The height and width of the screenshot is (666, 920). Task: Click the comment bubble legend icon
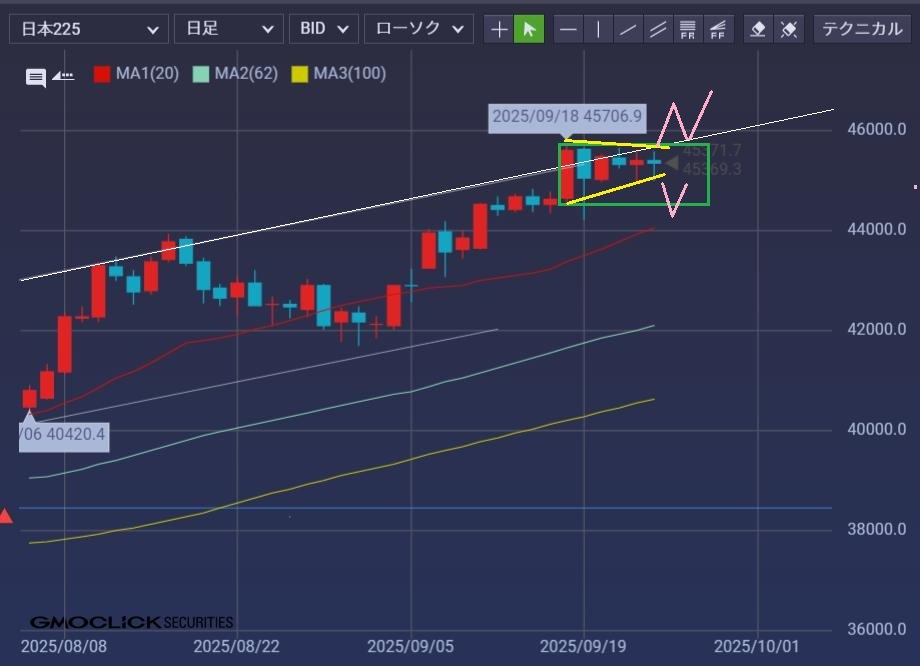point(36,77)
